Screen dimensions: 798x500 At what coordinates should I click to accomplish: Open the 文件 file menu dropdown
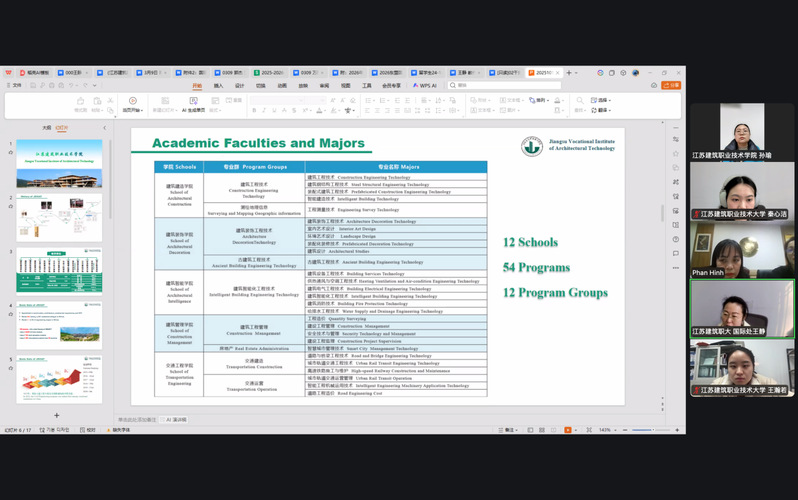pos(16,86)
